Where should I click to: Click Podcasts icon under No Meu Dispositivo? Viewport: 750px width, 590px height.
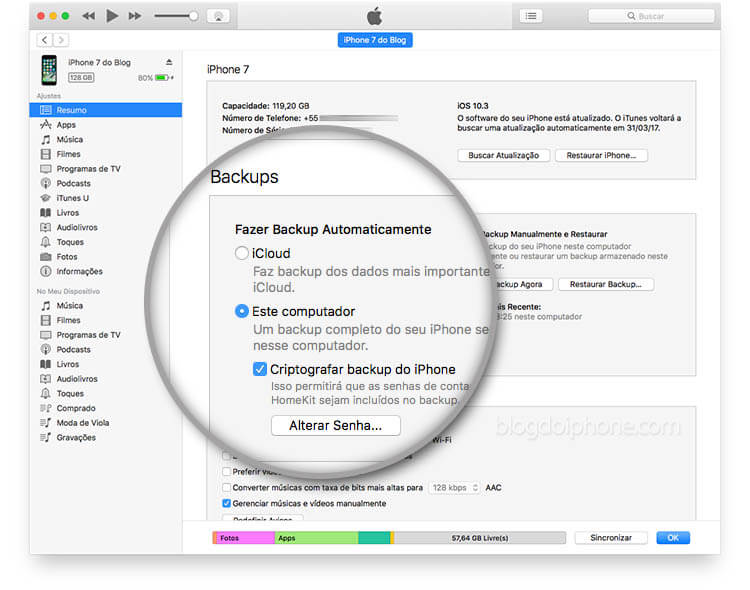45,349
